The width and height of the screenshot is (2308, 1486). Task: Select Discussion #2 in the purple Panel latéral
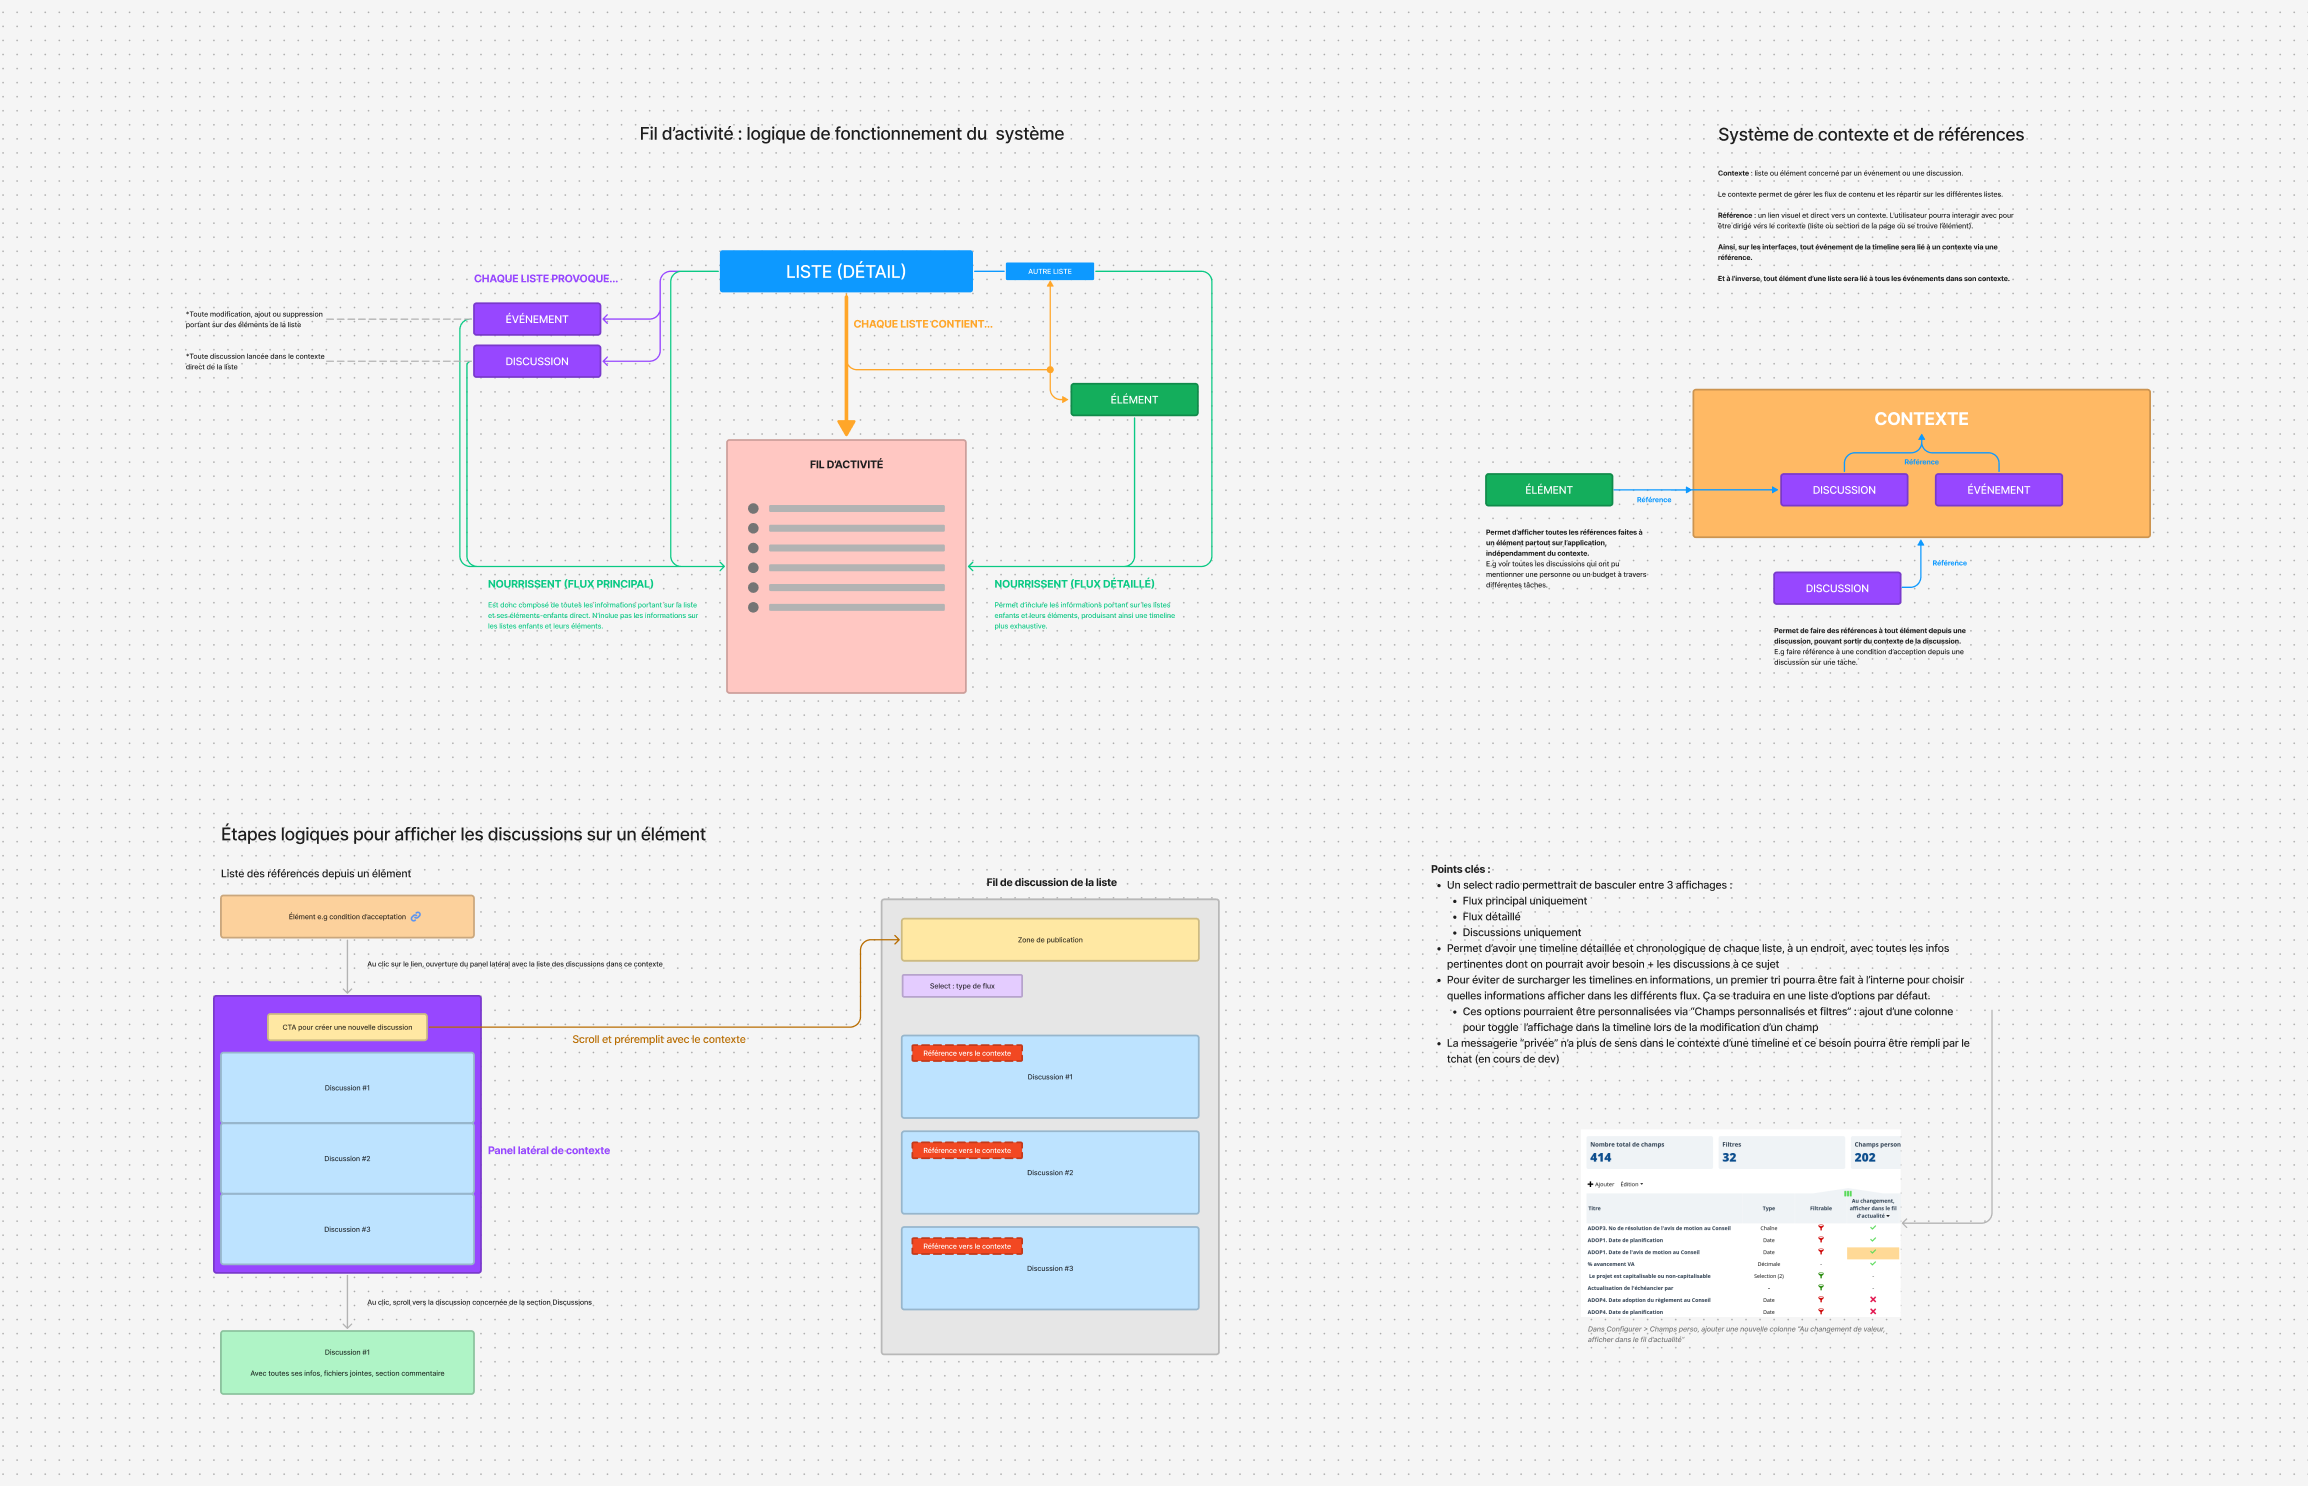(x=347, y=1158)
